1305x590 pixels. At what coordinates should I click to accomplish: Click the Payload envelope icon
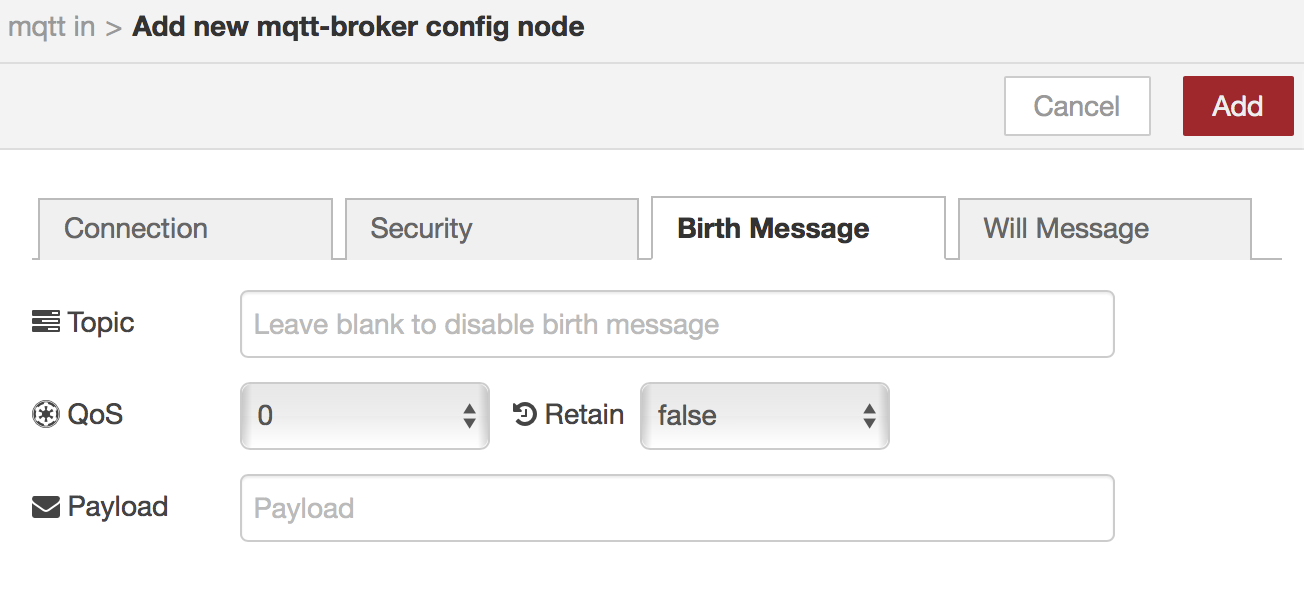46,507
